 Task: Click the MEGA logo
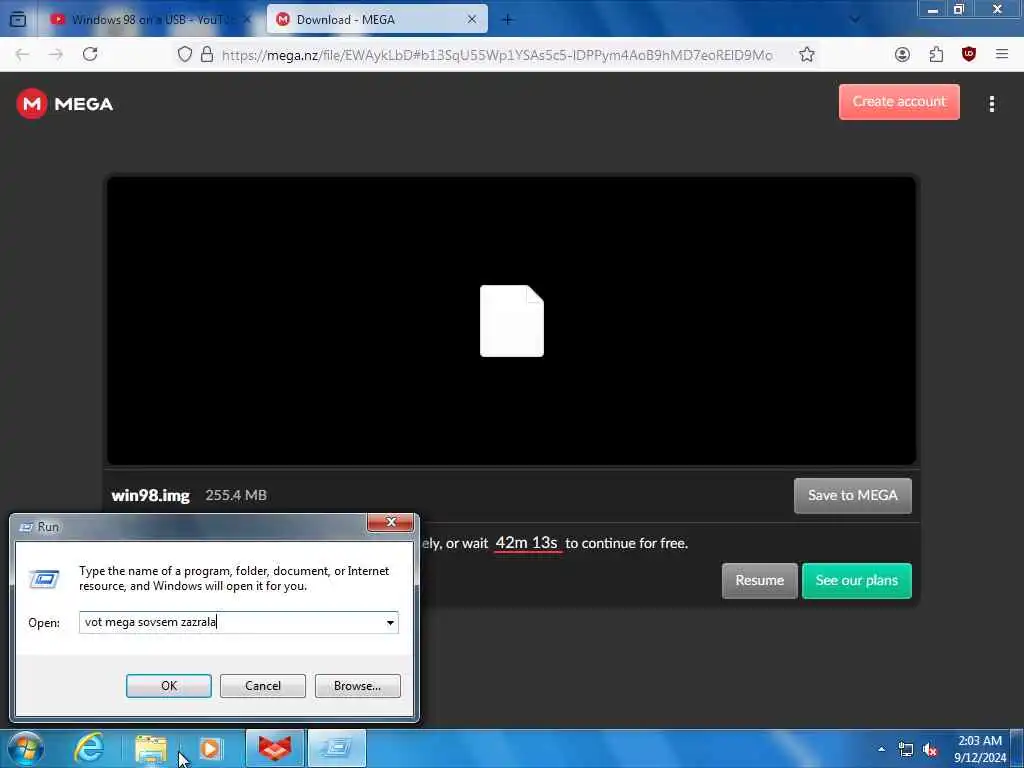coord(65,104)
